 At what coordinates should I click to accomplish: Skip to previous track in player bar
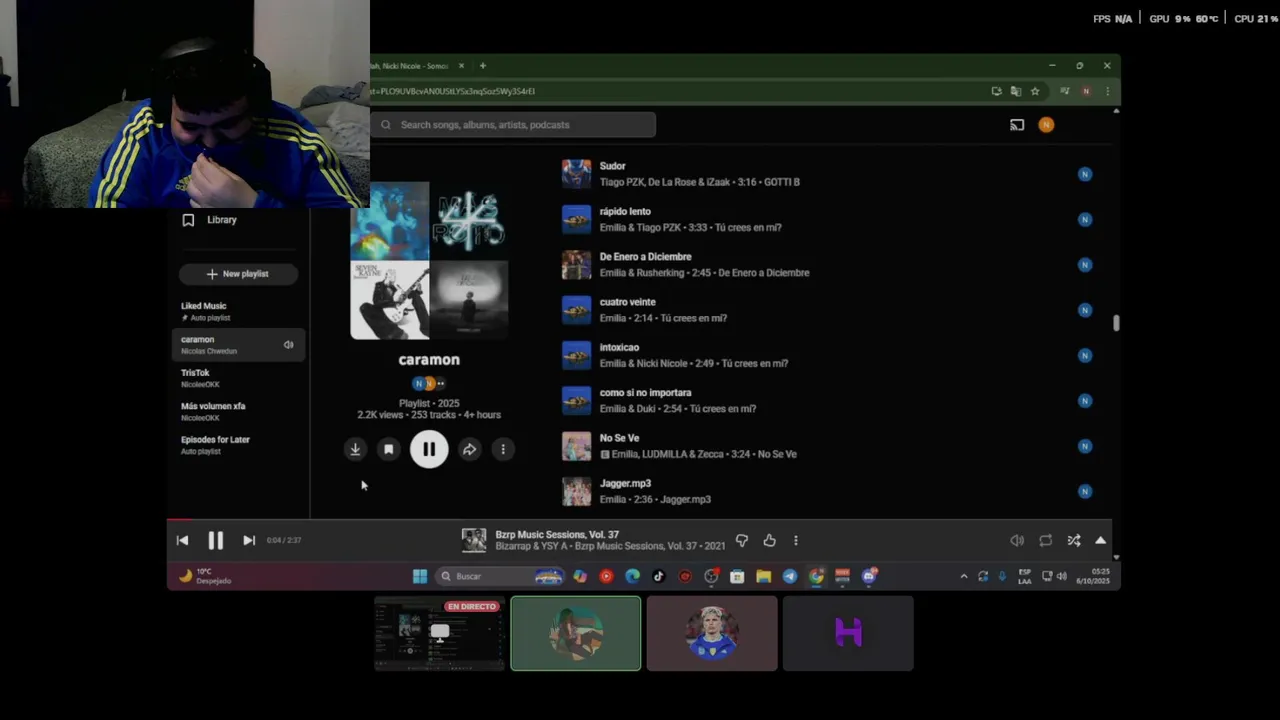(182, 540)
